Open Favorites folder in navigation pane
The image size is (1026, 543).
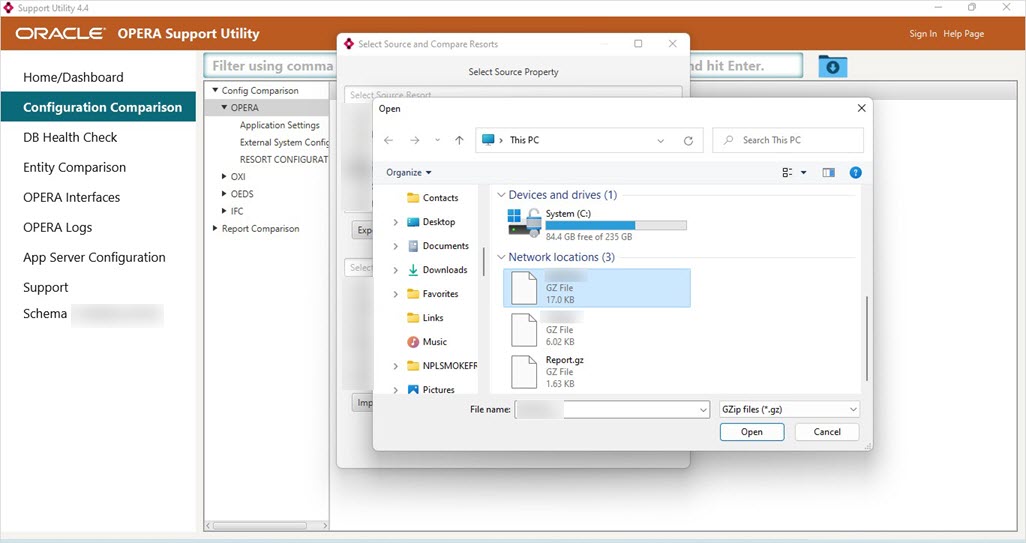pyautogui.click(x=433, y=294)
